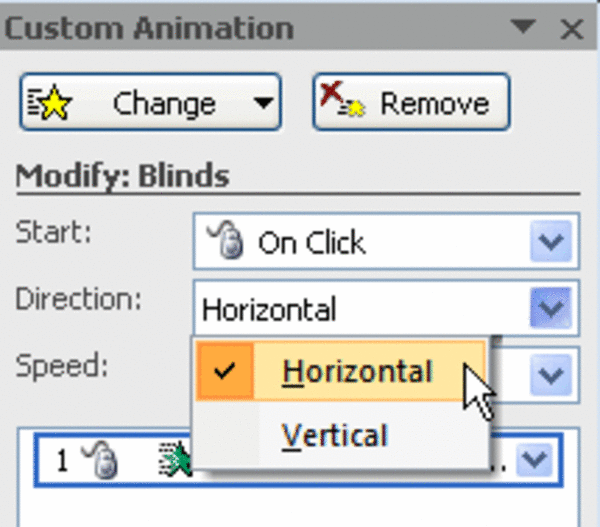600x527 pixels.
Task: Click the number 1 on the animation list item
Action: click(61, 461)
